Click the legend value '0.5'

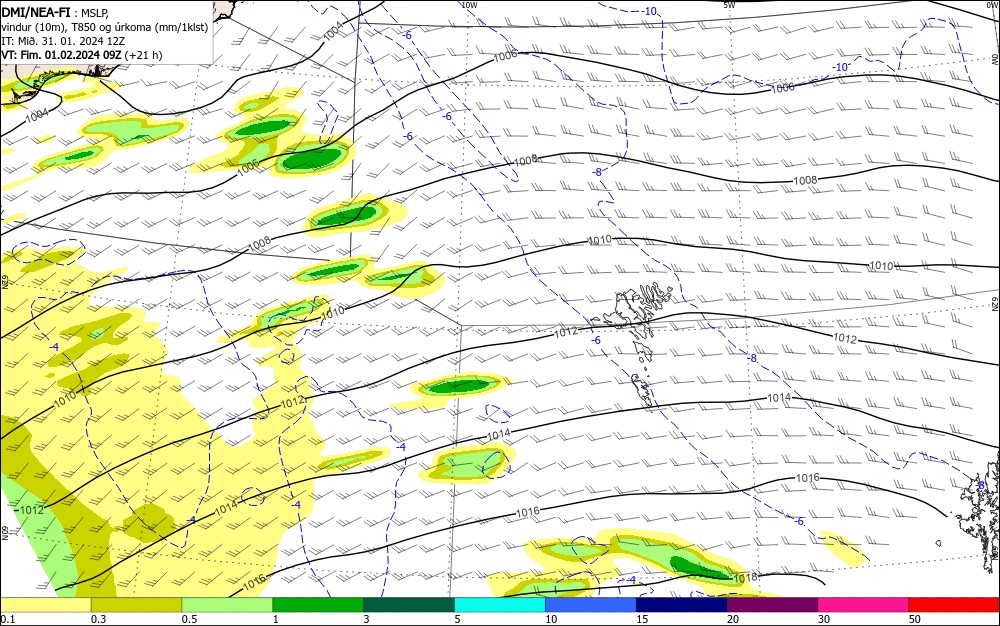click(189, 619)
